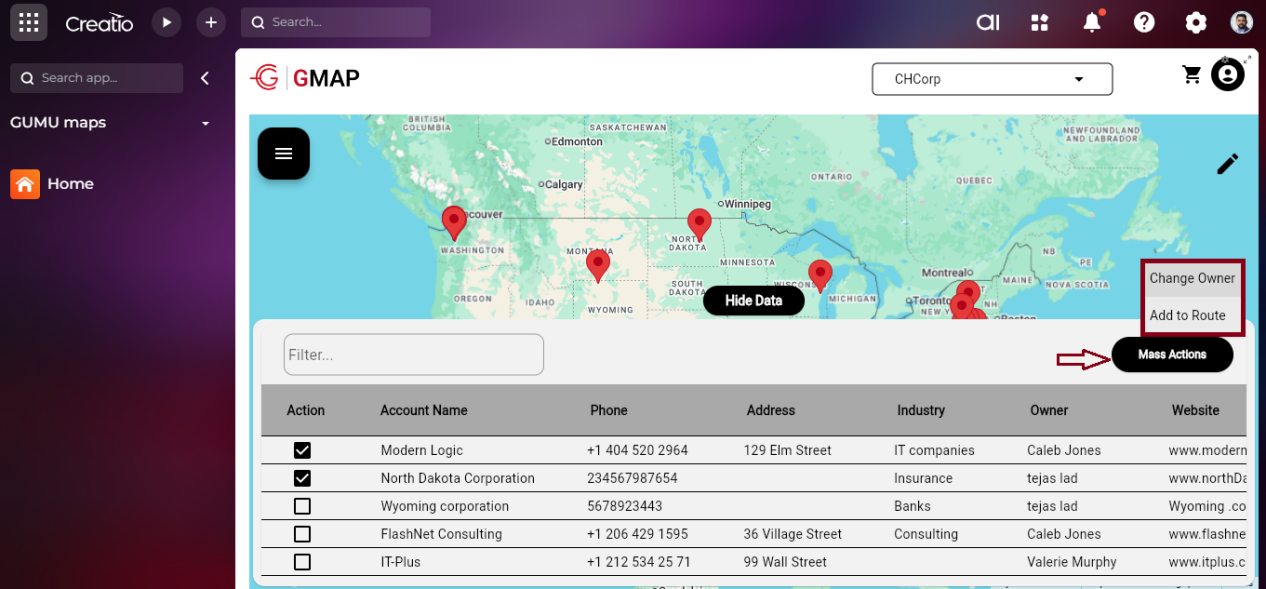
Task: Click the Owner column header
Action: [1049, 410]
